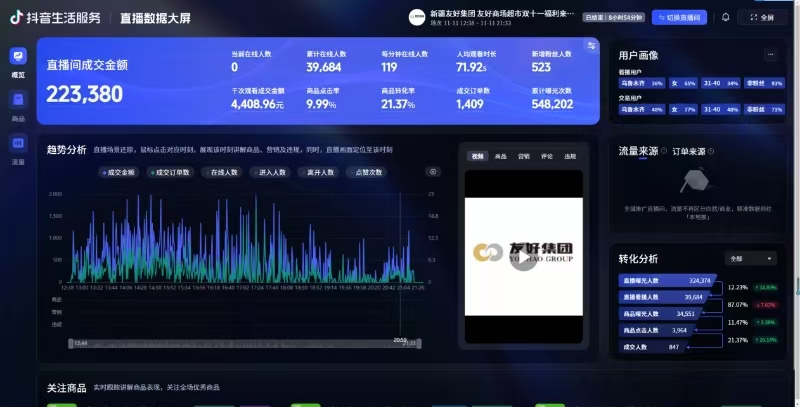Click the 成交订单数 1,409 metric
The height and width of the screenshot is (407, 800).
click(473, 98)
